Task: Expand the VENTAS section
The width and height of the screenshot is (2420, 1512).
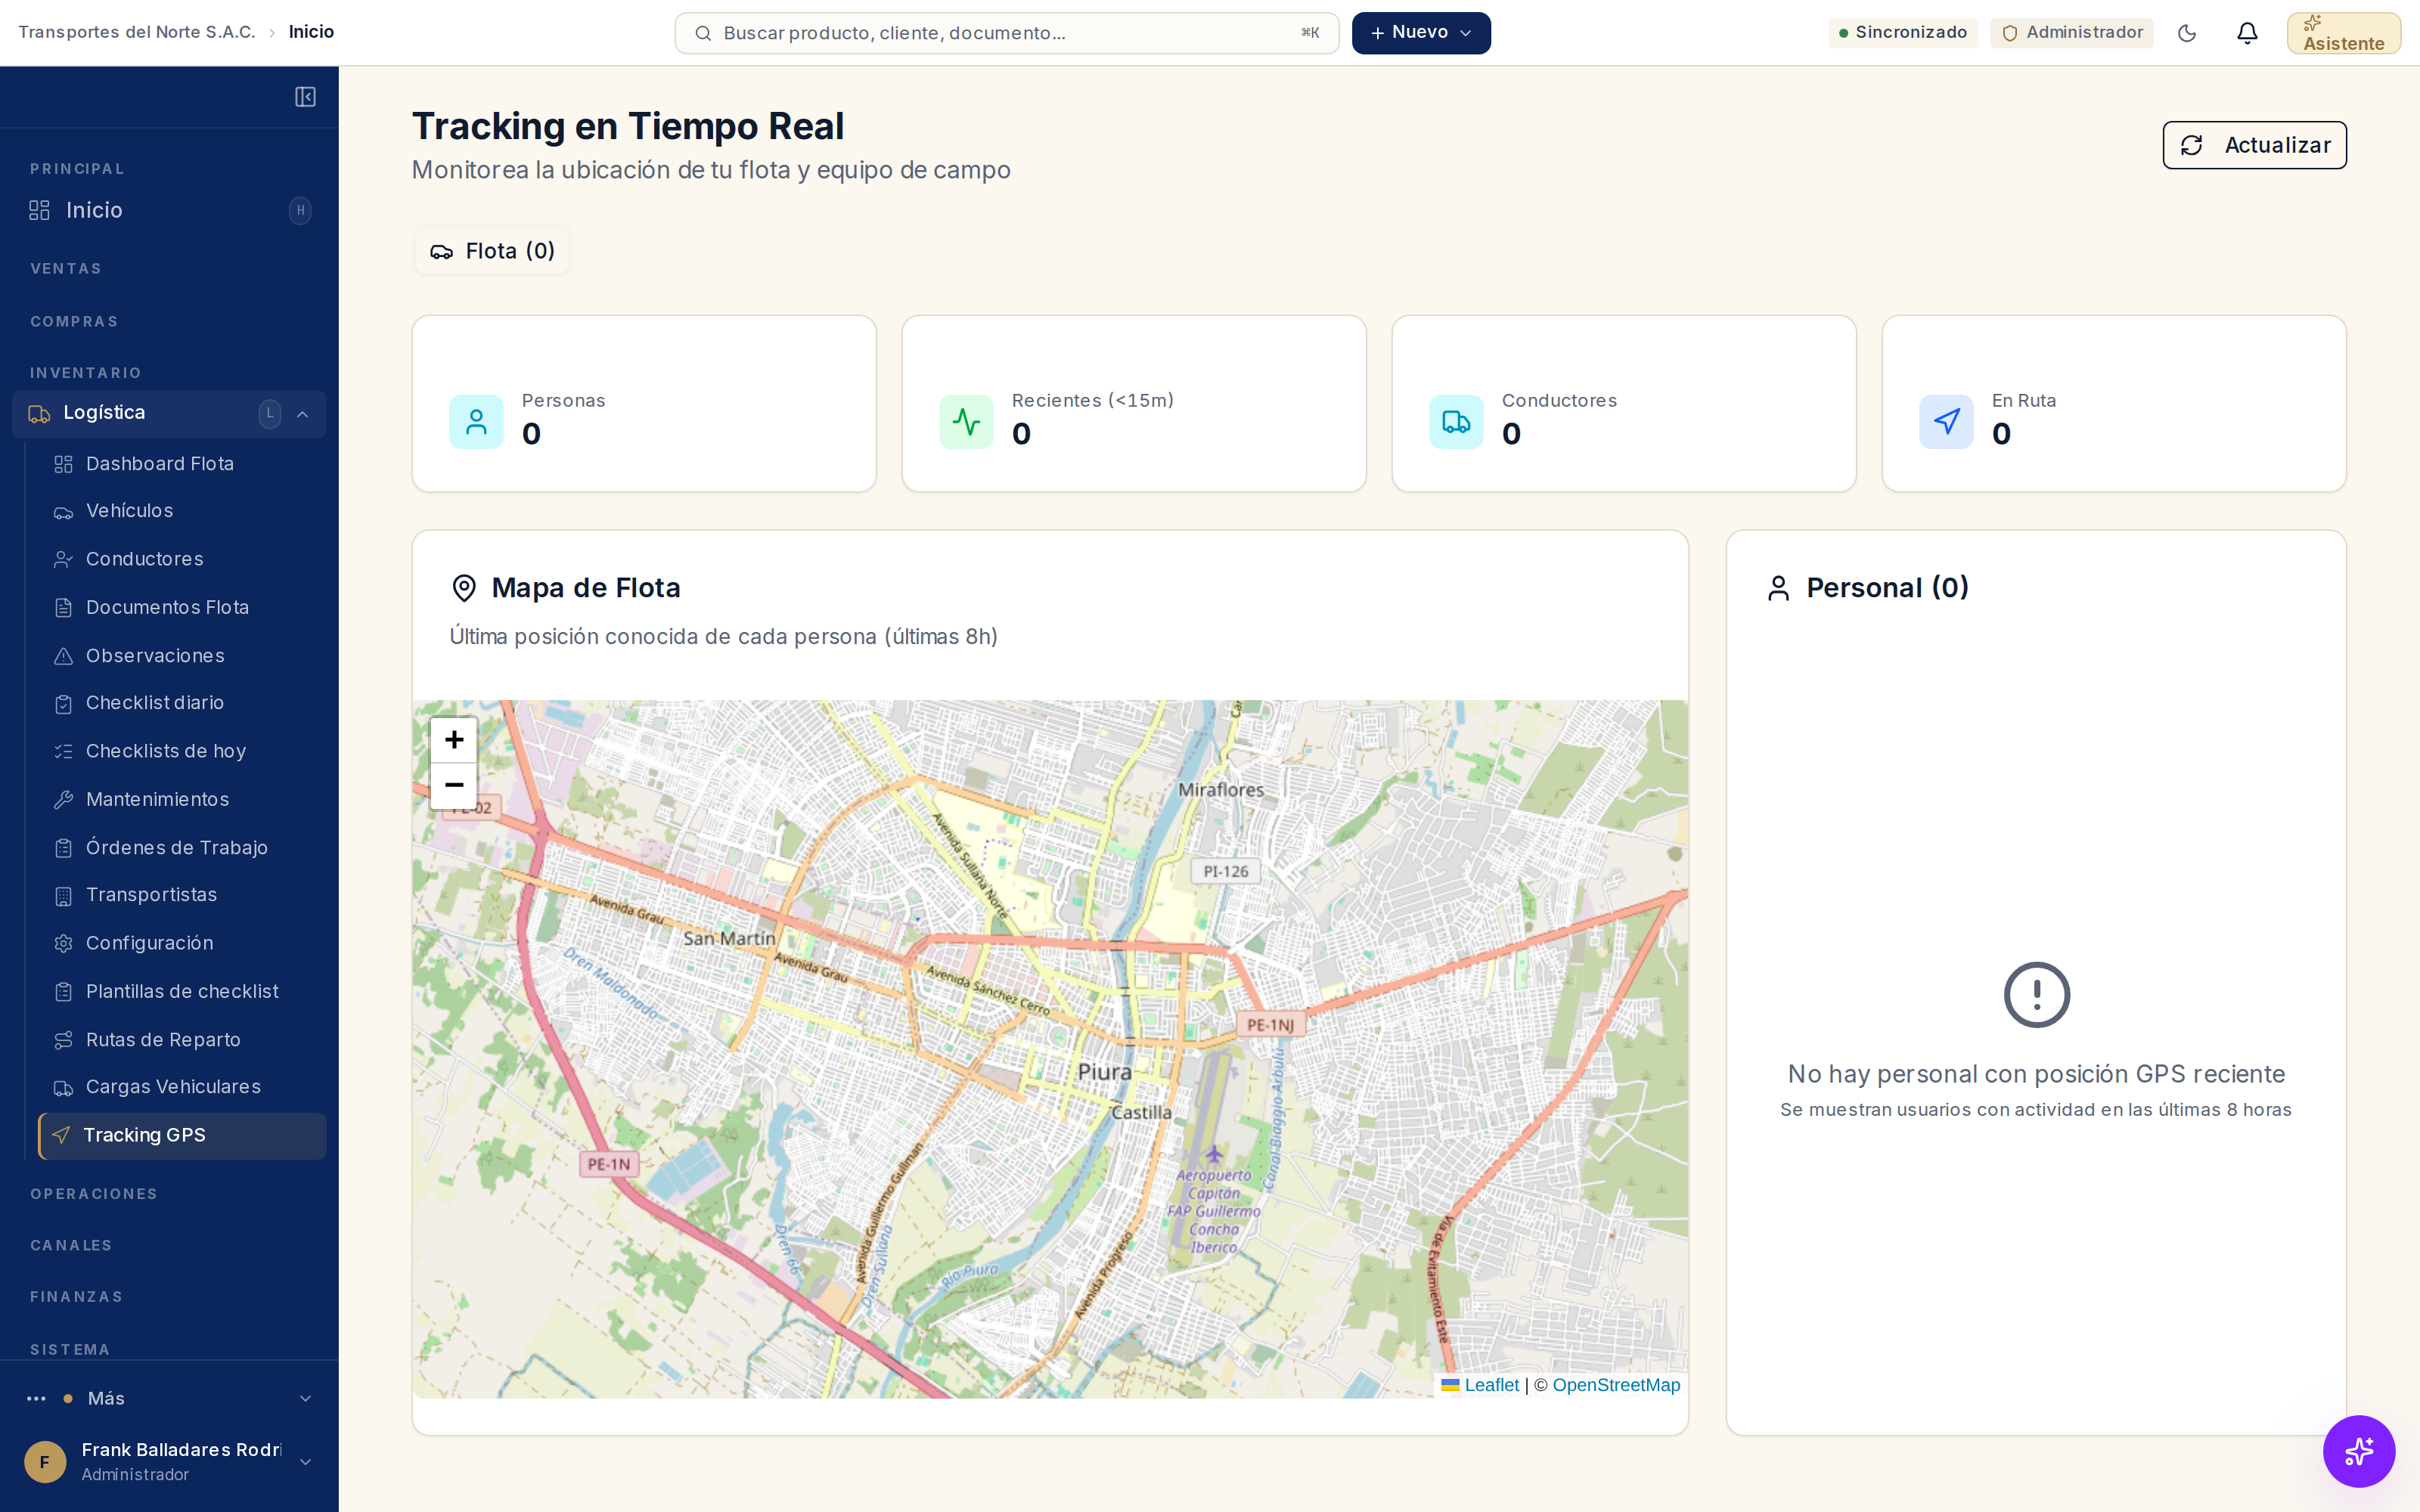Action: click(66, 269)
